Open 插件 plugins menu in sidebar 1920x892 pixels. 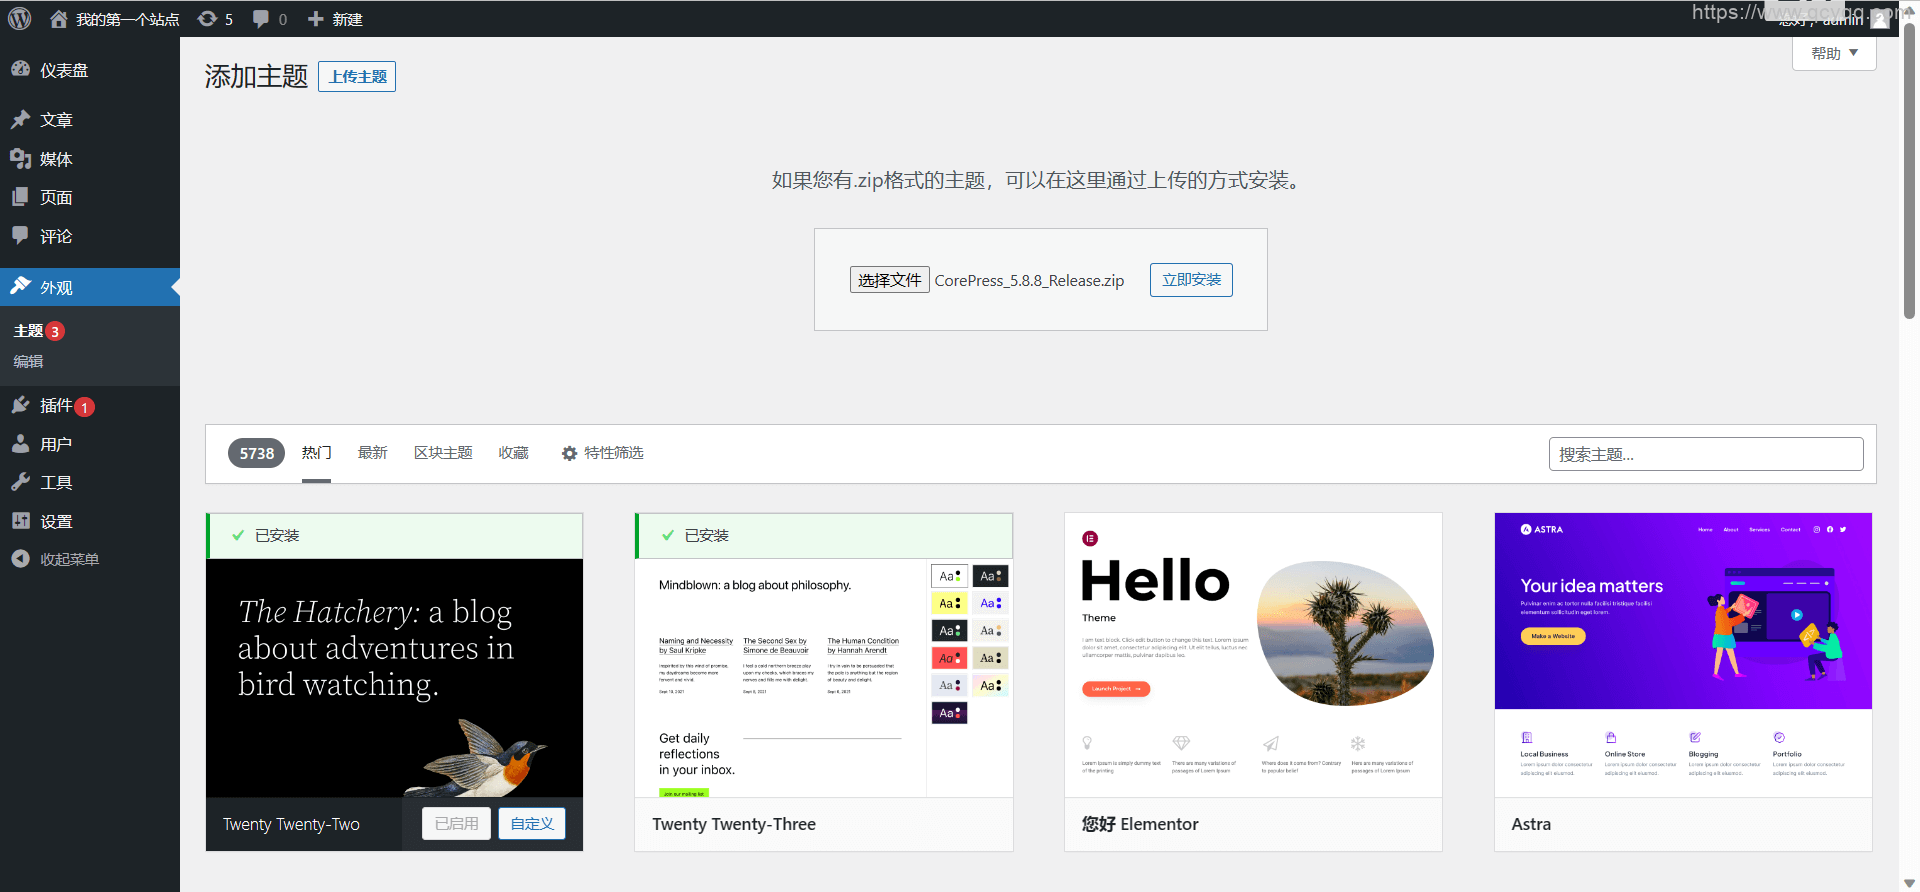click(56, 405)
